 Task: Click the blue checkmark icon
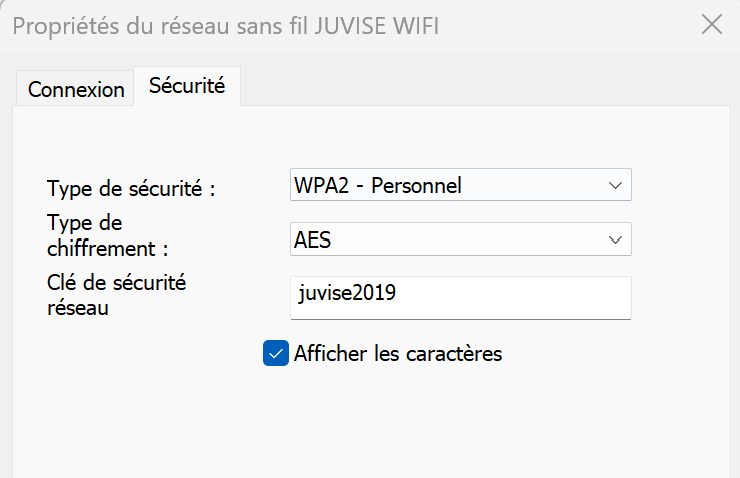pos(275,353)
